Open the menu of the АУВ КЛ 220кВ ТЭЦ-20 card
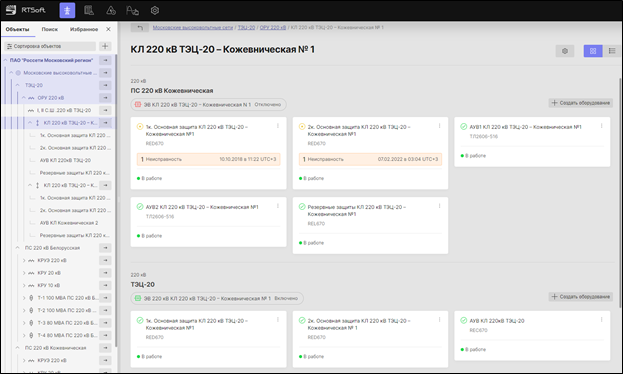This screenshot has width=623, height=374. [602, 320]
